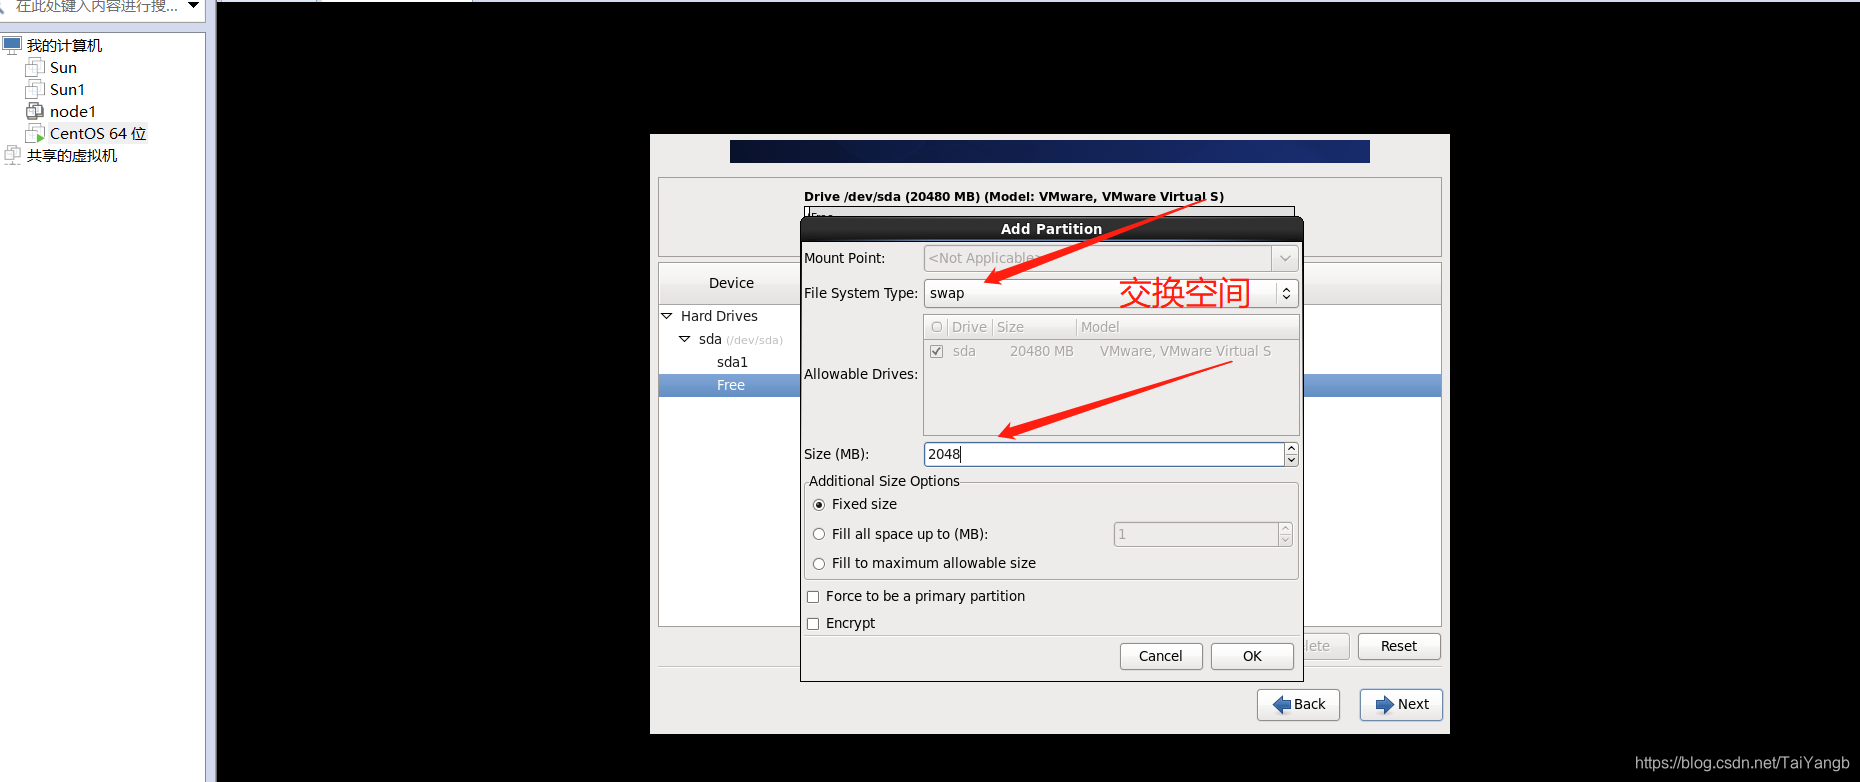This screenshot has width=1860, height=782.
Task: Proceed with the Next button
Action: tap(1401, 704)
